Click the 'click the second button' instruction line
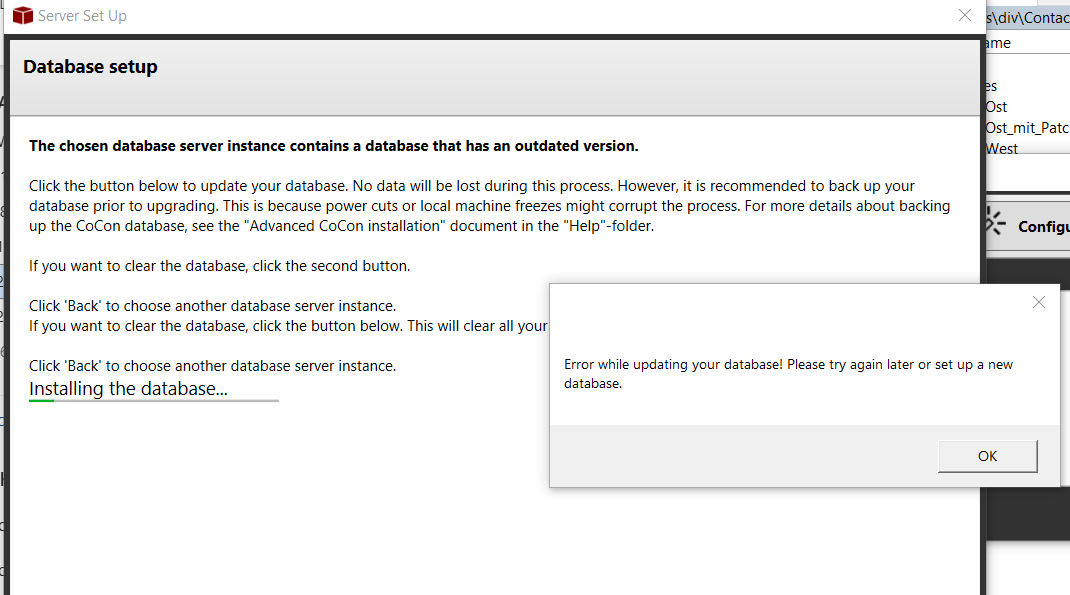This screenshot has height=595, width=1070. point(219,266)
